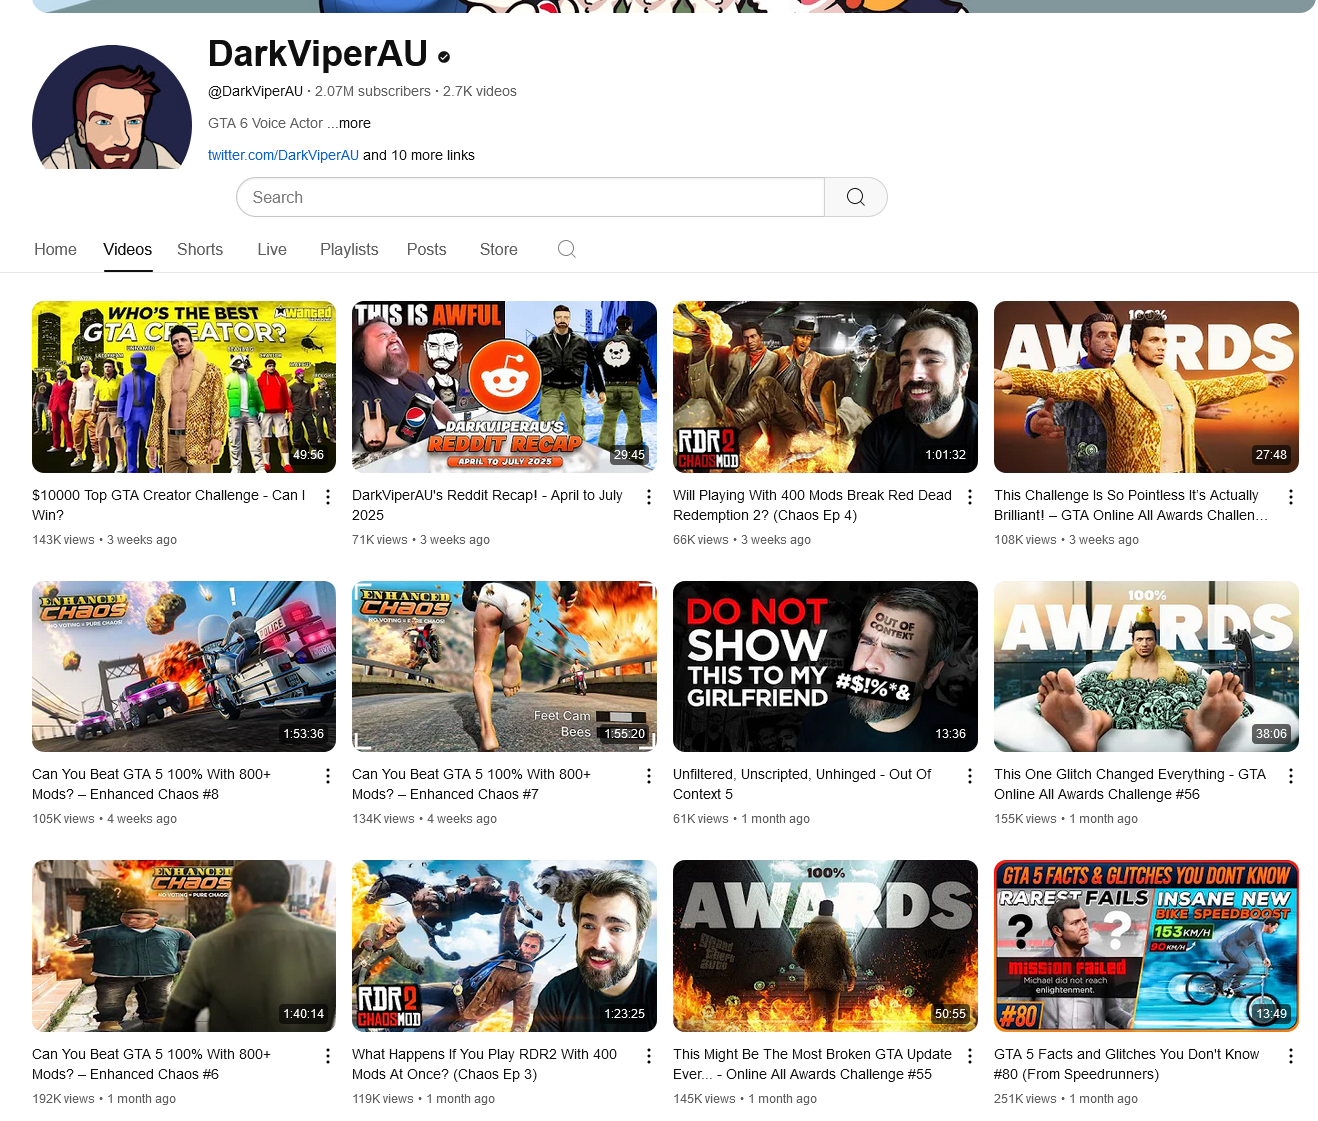The width and height of the screenshot is (1318, 1121).
Task: Open options menu for Enhanced Chaos #8 video
Action: [328, 776]
